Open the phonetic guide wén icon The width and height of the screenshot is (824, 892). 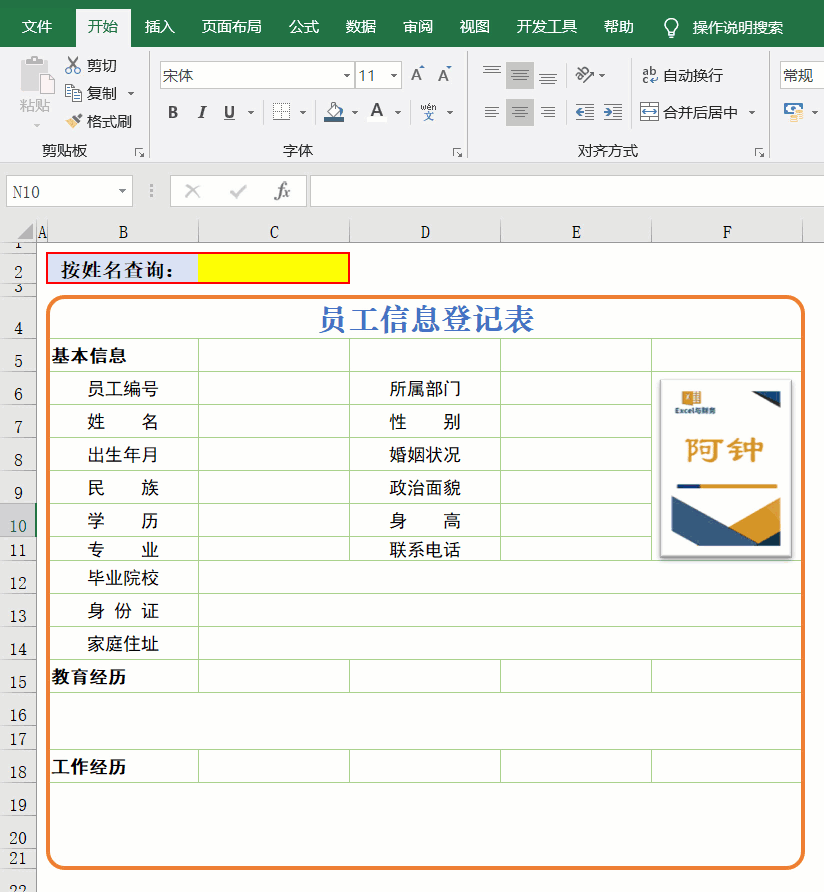pyautogui.click(x=429, y=112)
